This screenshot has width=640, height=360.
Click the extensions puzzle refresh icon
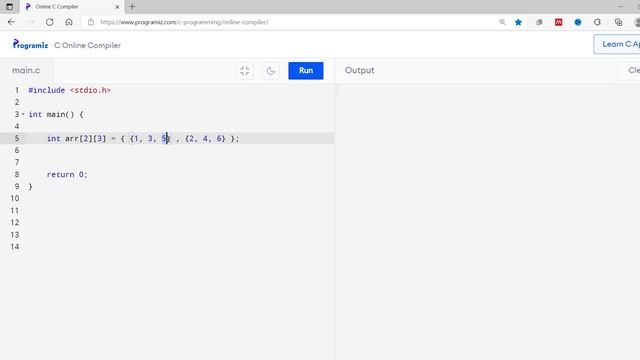pos(597,22)
